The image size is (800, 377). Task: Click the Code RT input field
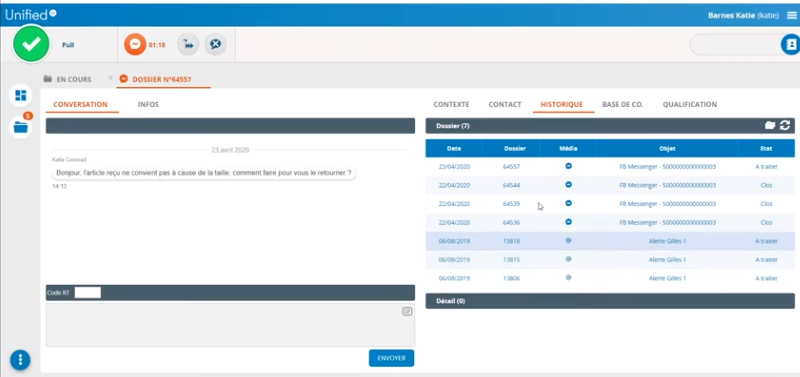click(88, 293)
